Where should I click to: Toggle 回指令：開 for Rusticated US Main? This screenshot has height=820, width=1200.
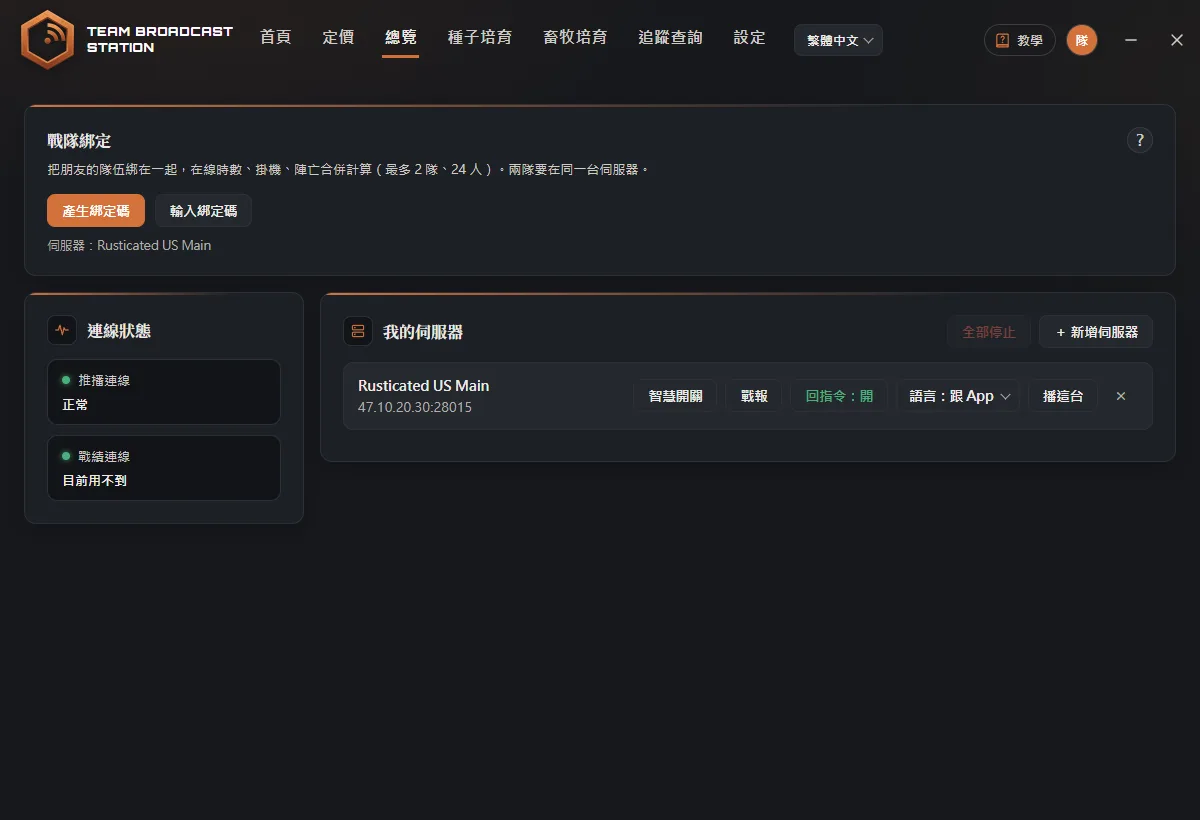pyautogui.click(x=839, y=396)
